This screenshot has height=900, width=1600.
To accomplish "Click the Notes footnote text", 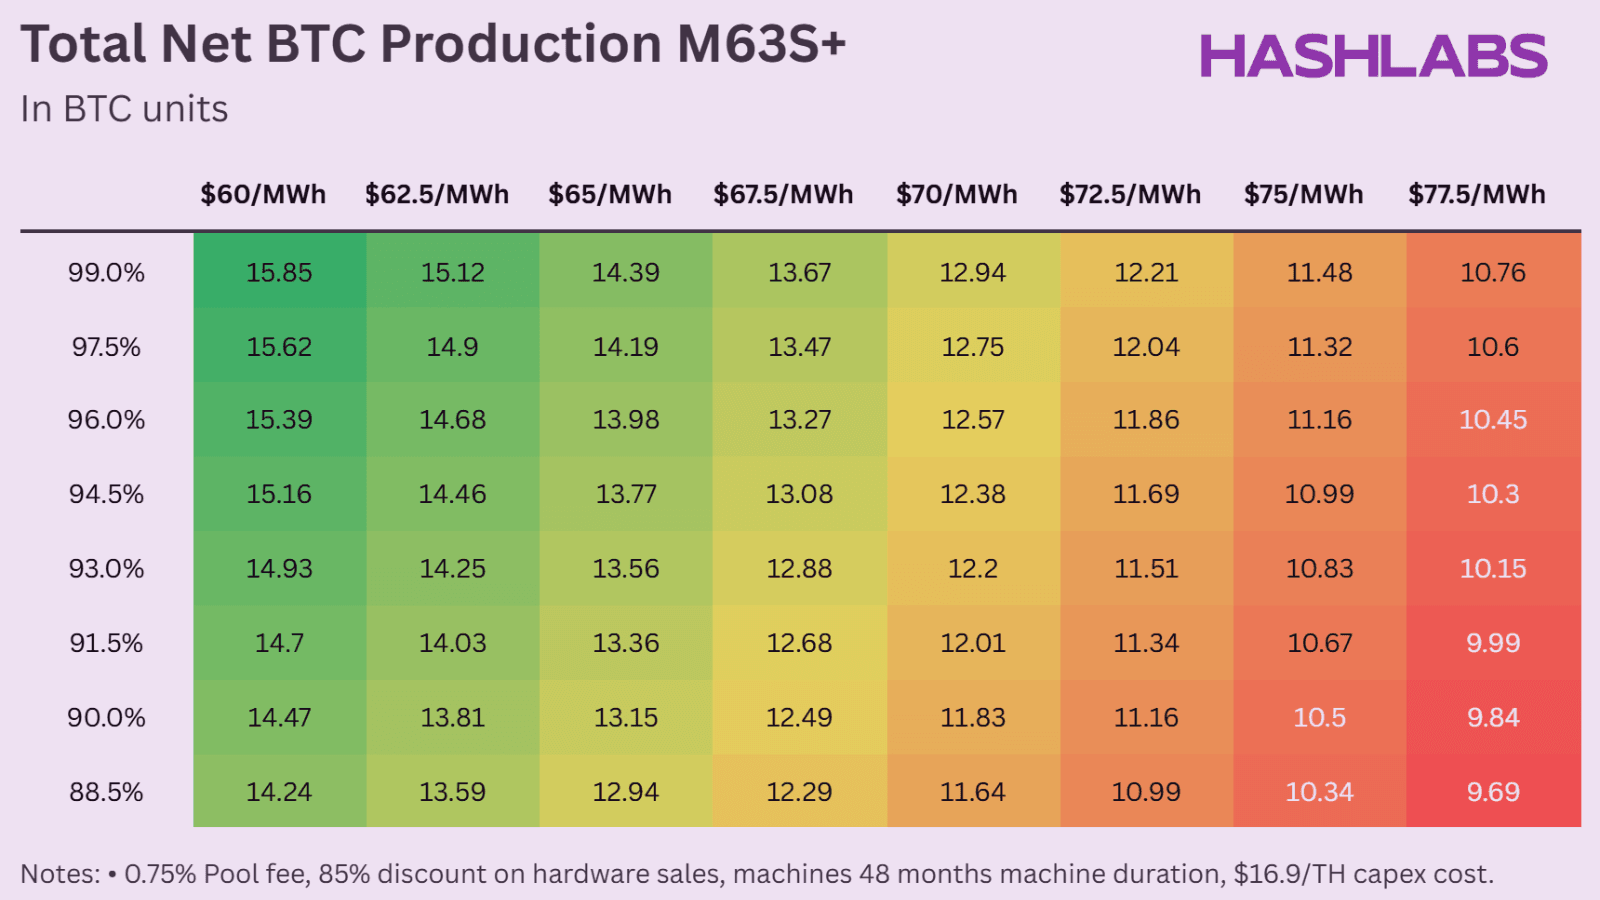I will [756, 874].
